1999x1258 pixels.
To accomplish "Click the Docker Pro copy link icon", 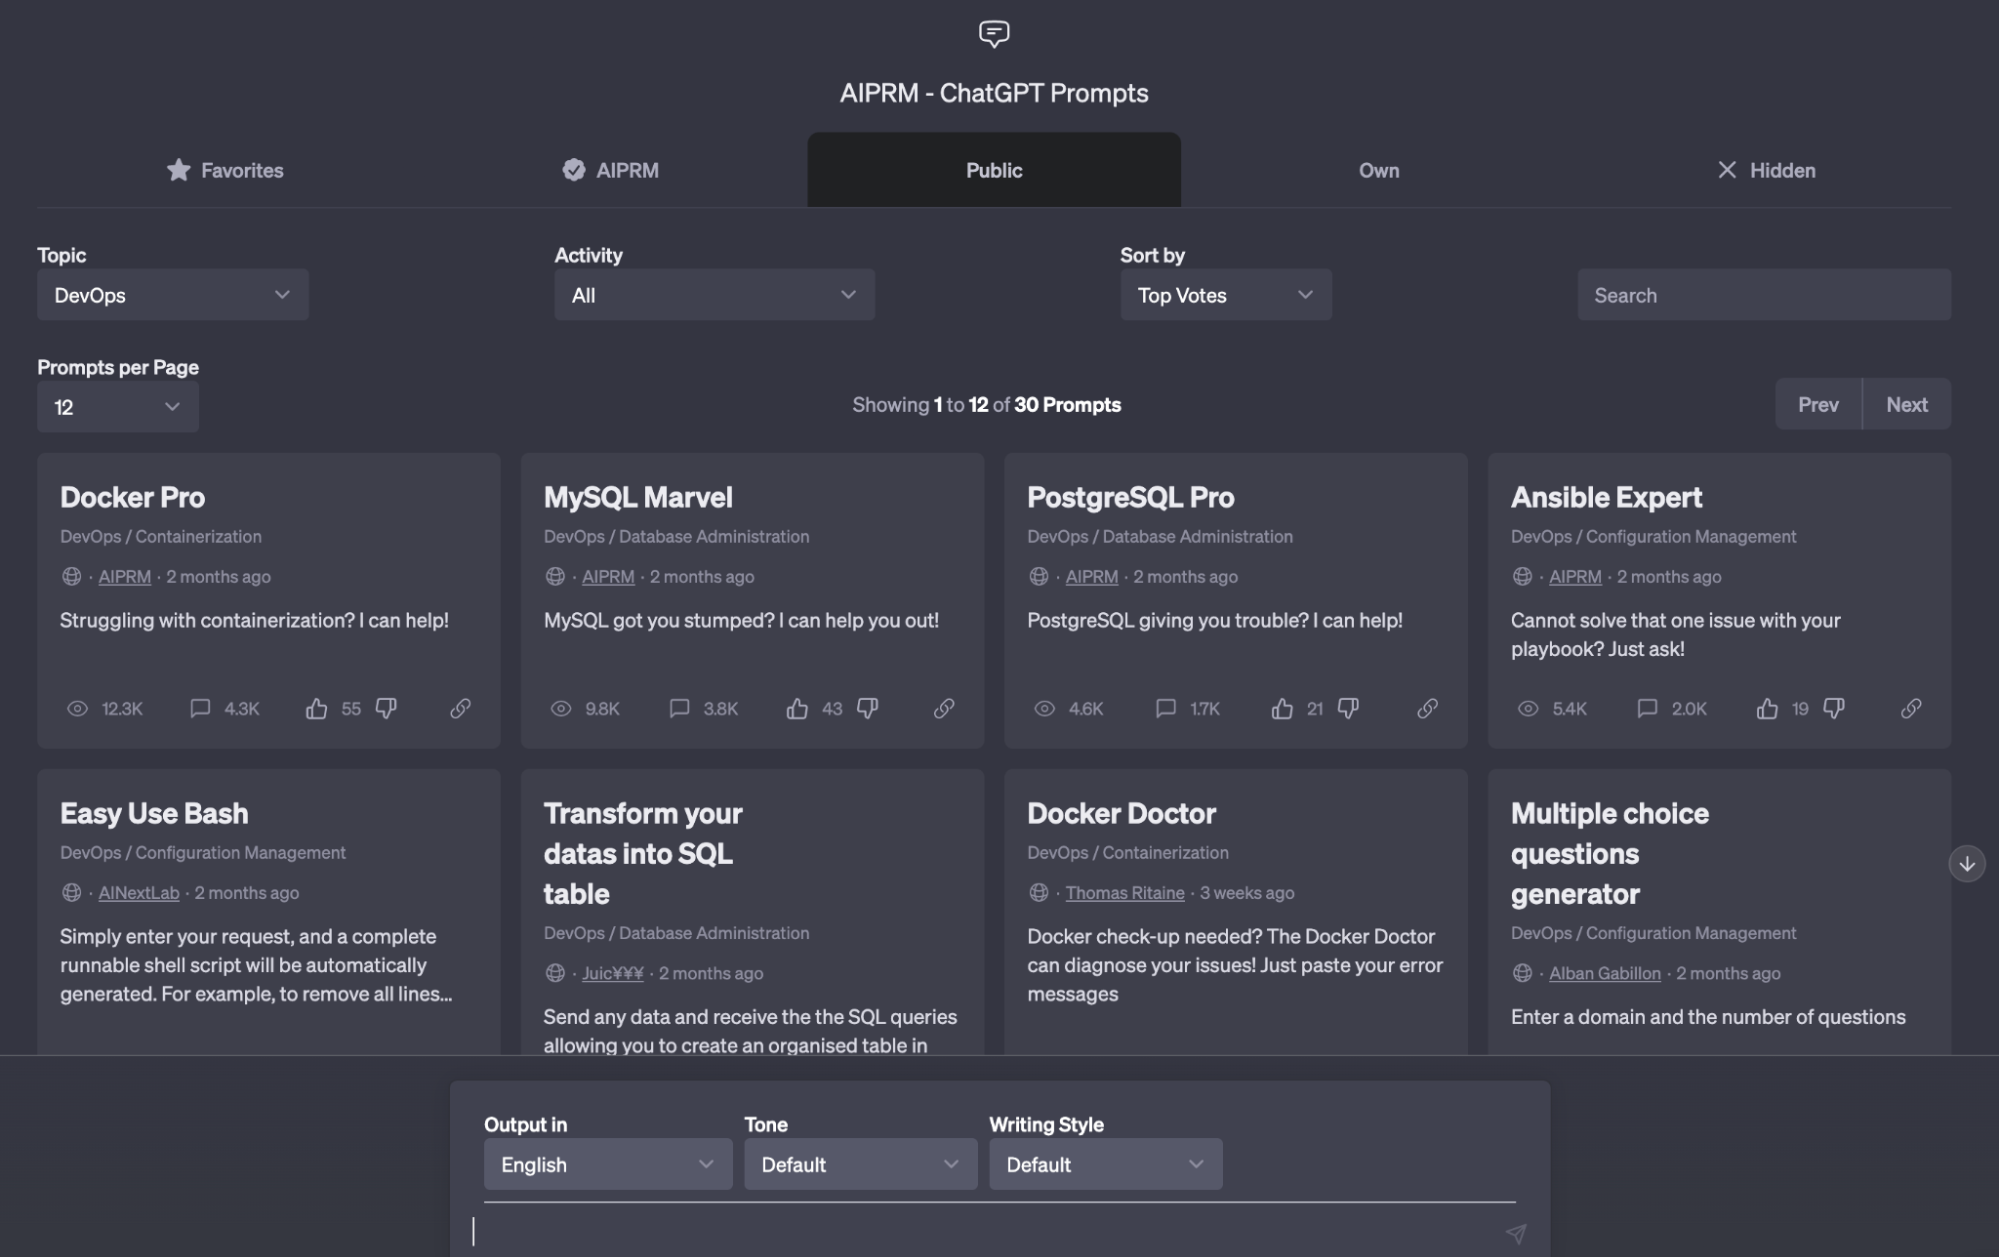I will click(459, 707).
